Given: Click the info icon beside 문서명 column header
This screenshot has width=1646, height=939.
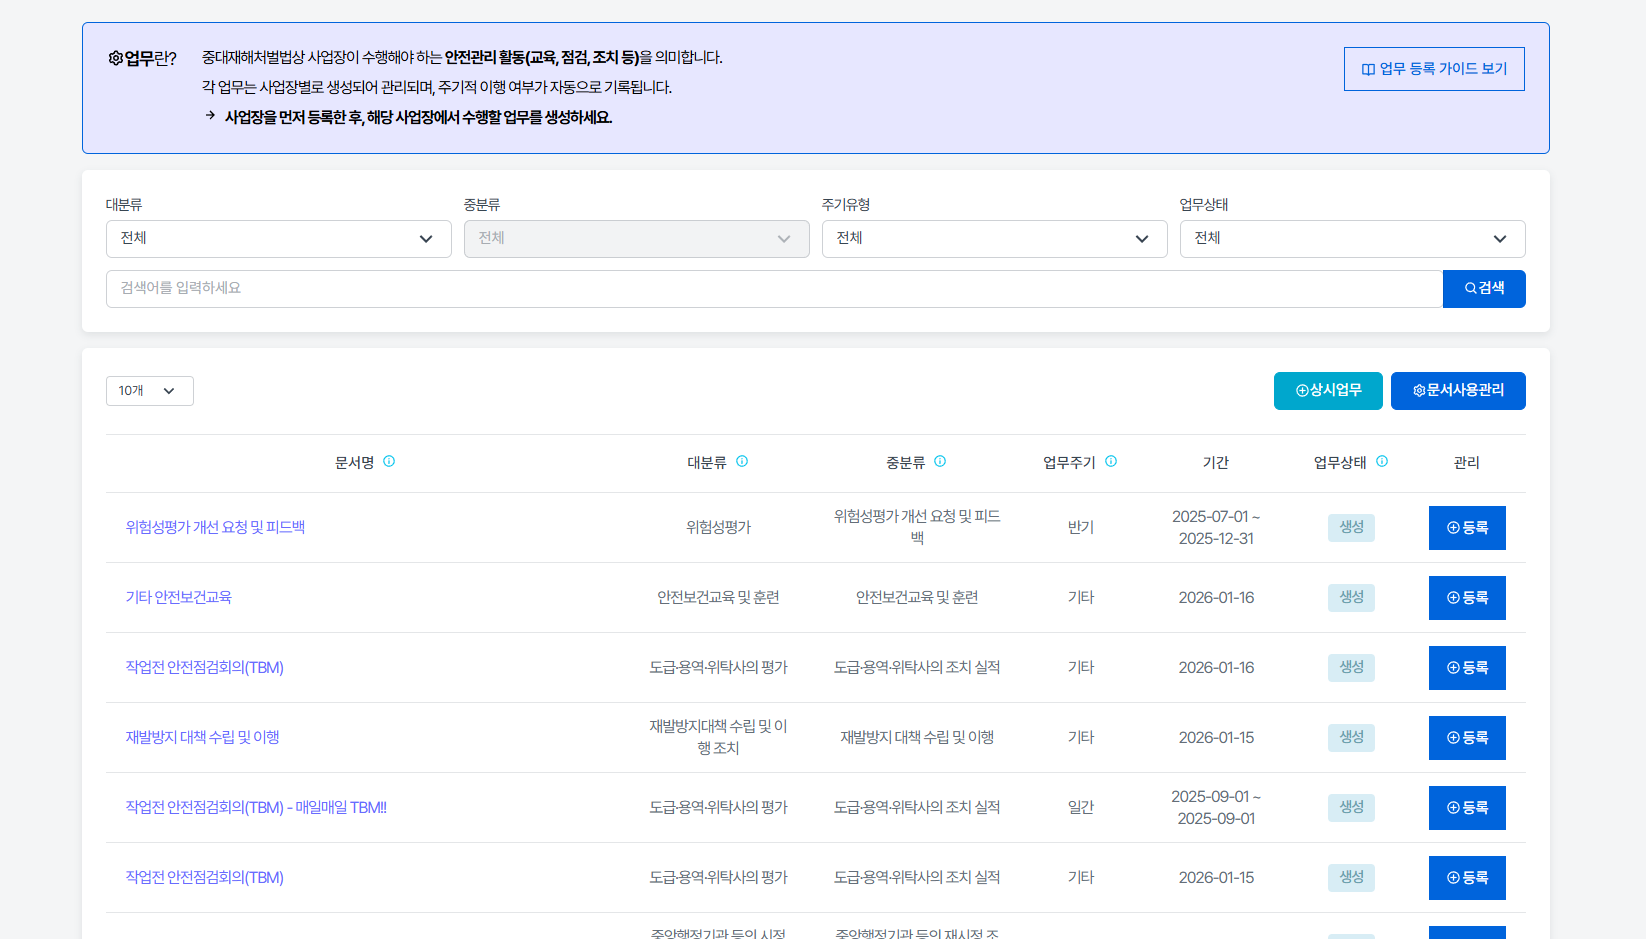Looking at the screenshot, I should 390,461.
